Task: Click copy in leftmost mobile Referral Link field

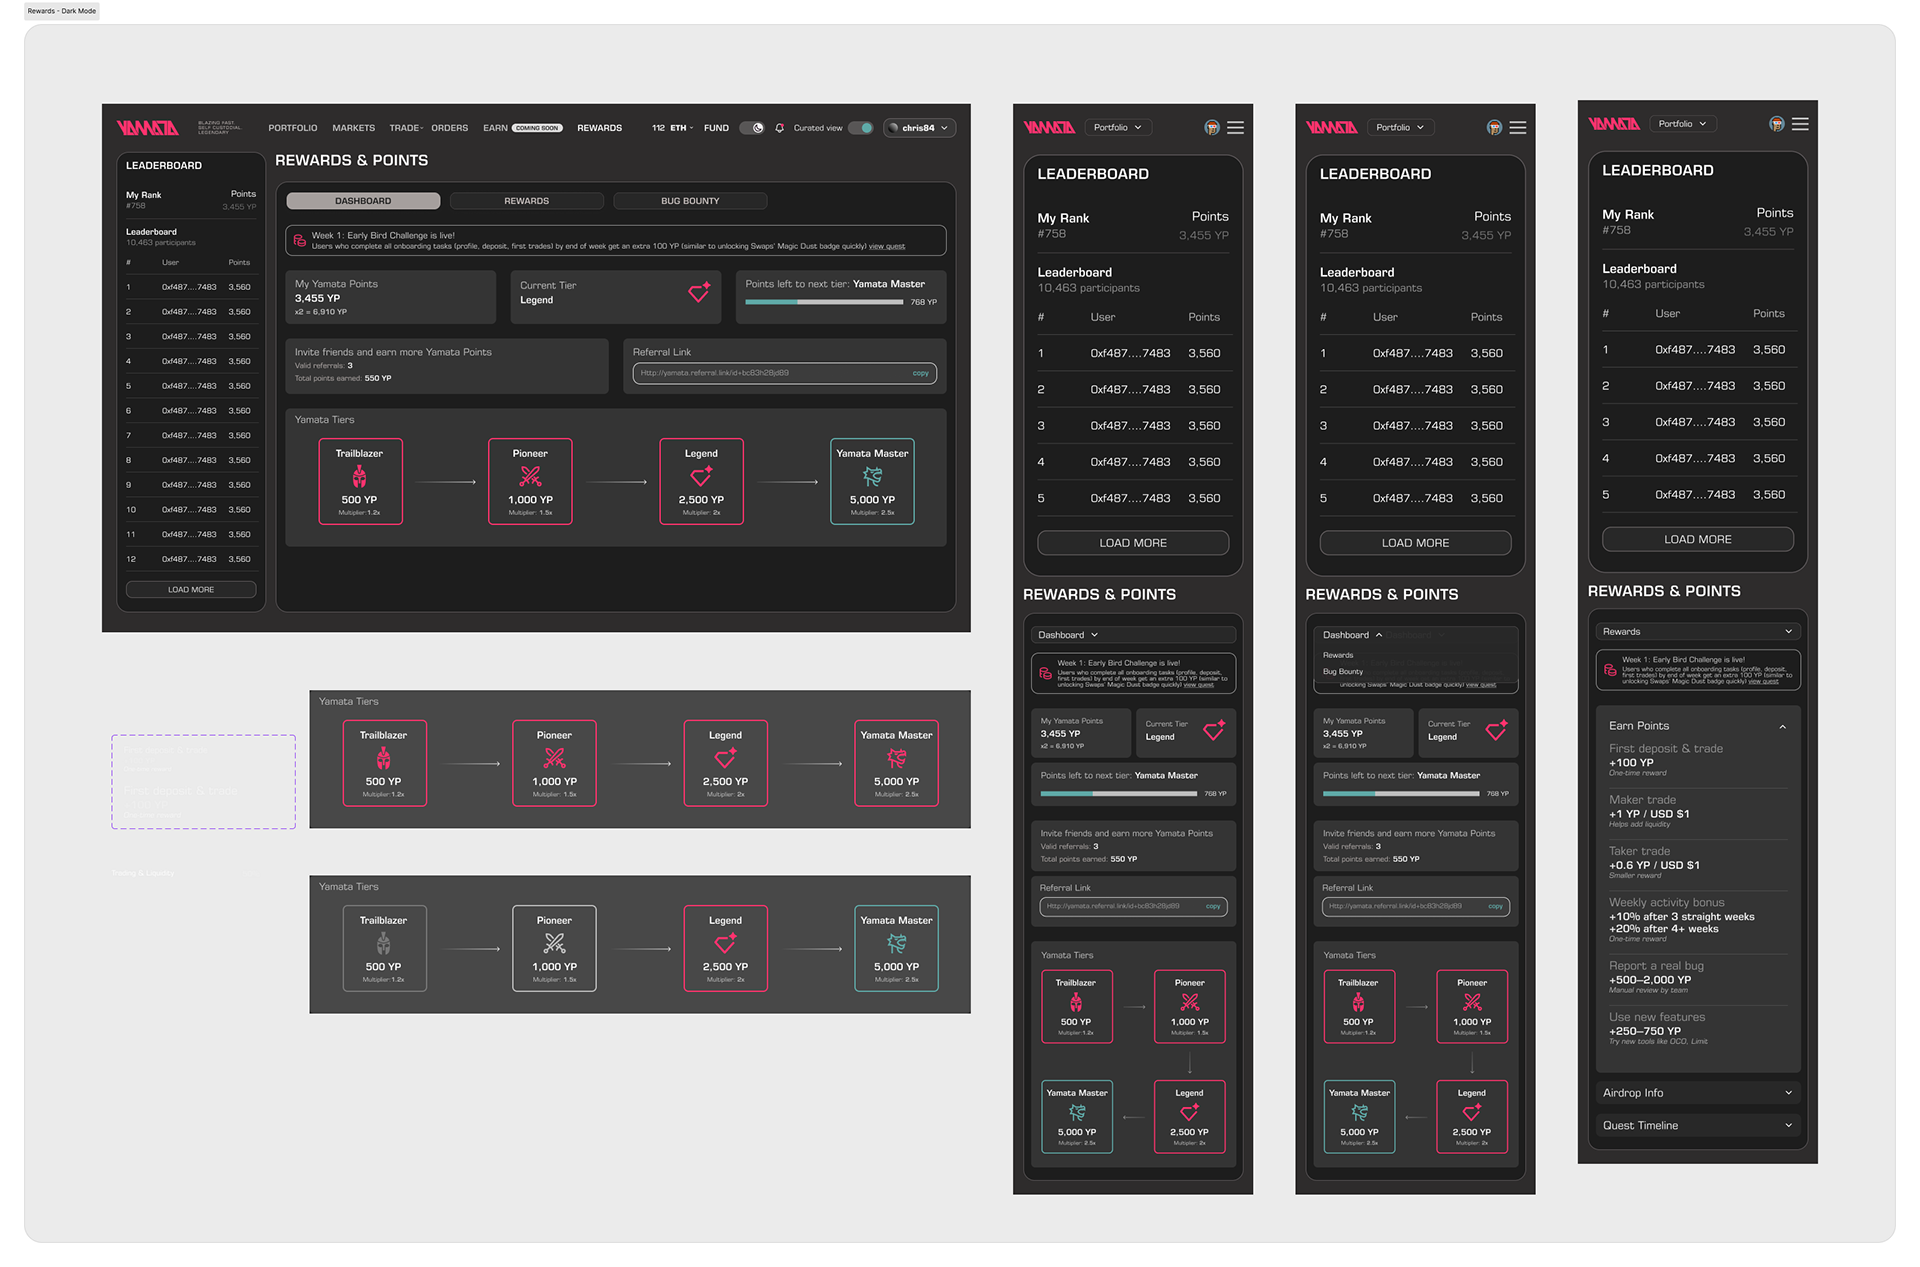Action: [1213, 906]
